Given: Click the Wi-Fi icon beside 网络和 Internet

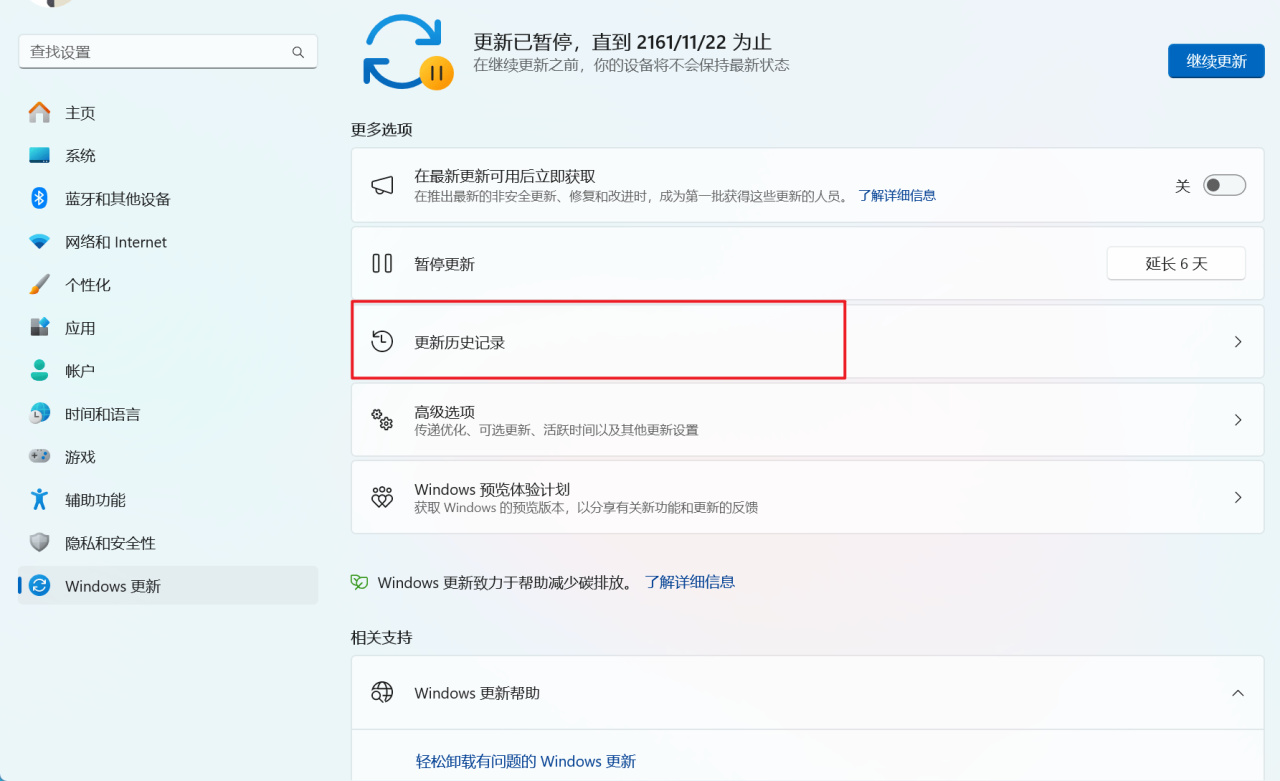Looking at the screenshot, I should (39, 242).
